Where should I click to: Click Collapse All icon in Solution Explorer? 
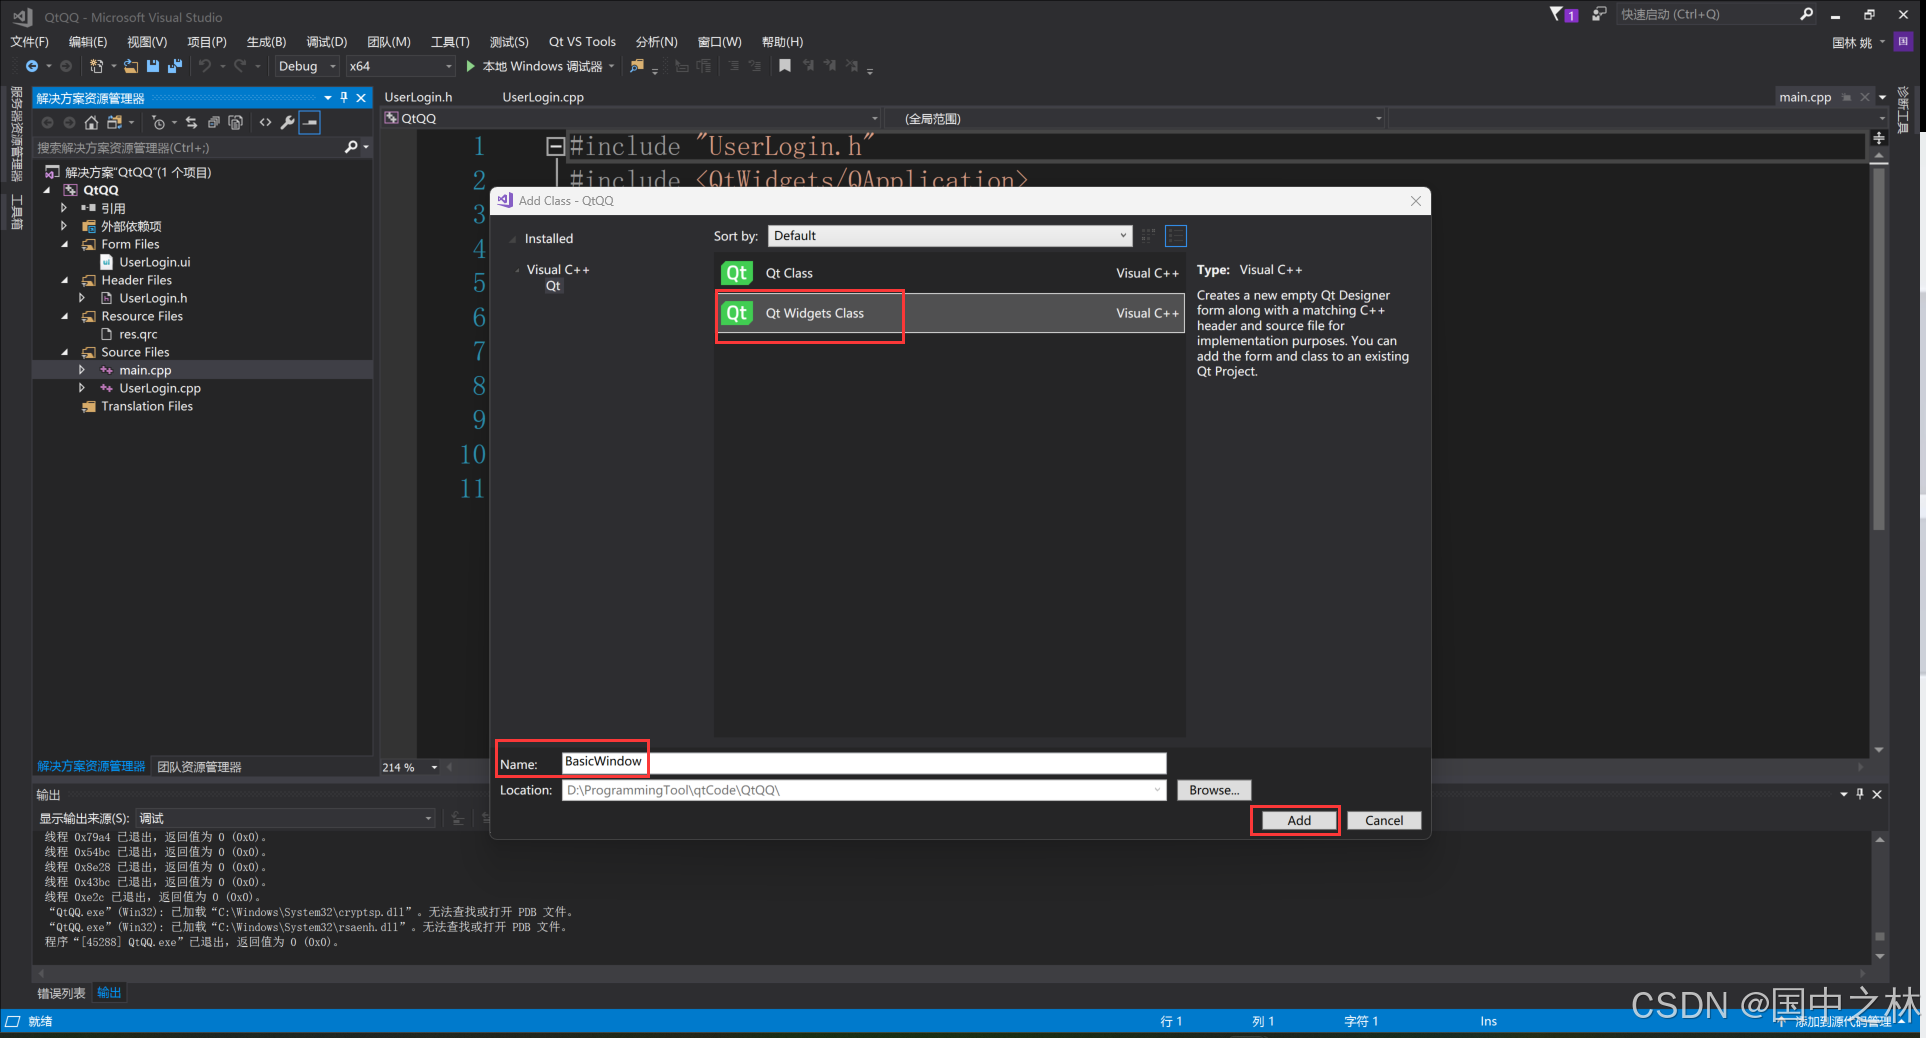click(x=213, y=122)
